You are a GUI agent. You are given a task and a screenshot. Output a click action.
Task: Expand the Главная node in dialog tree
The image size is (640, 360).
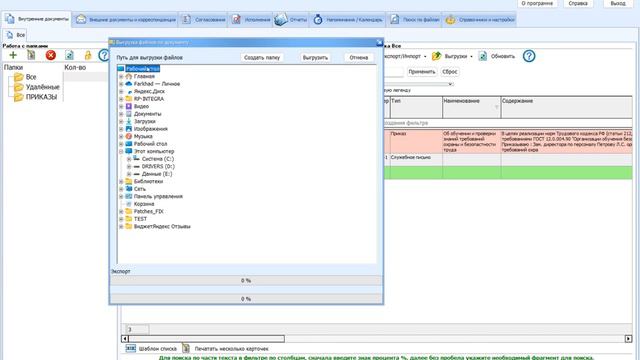(121, 76)
